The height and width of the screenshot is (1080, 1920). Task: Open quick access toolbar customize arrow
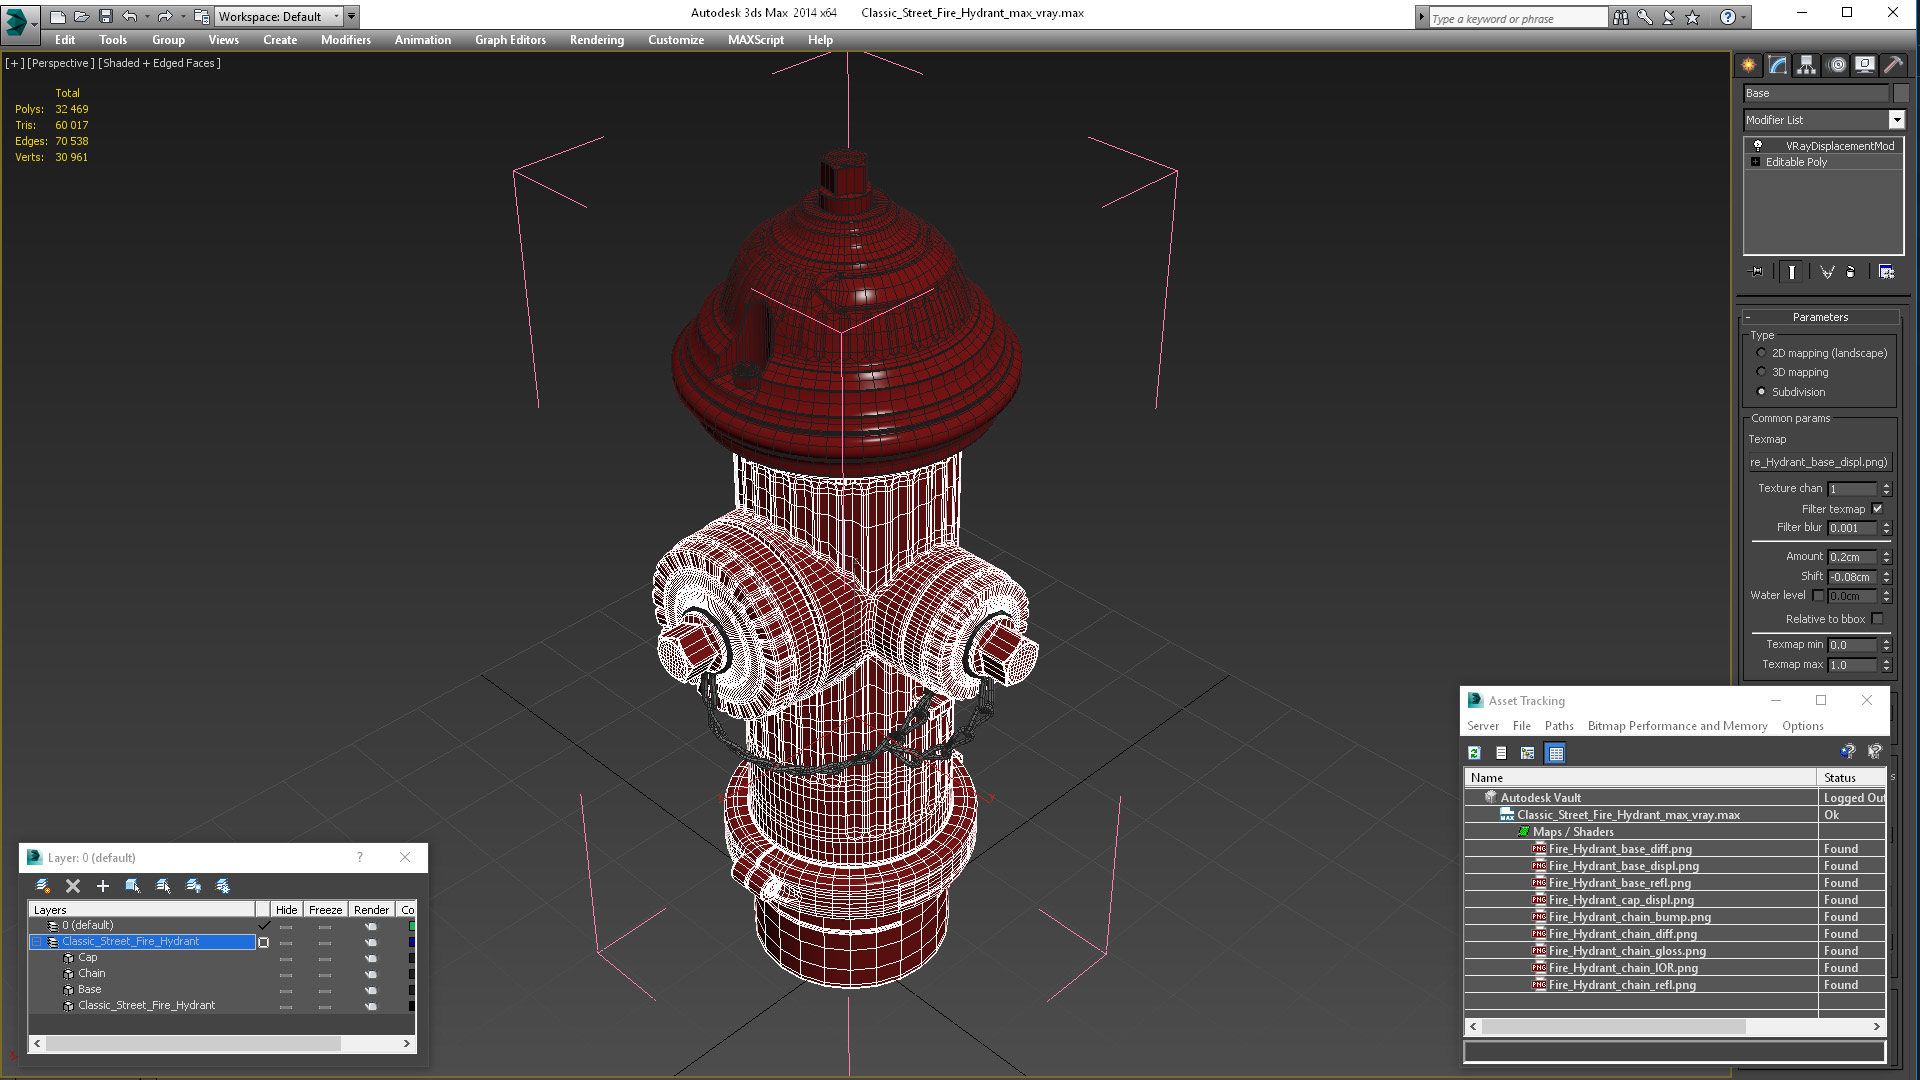tap(352, 16)
